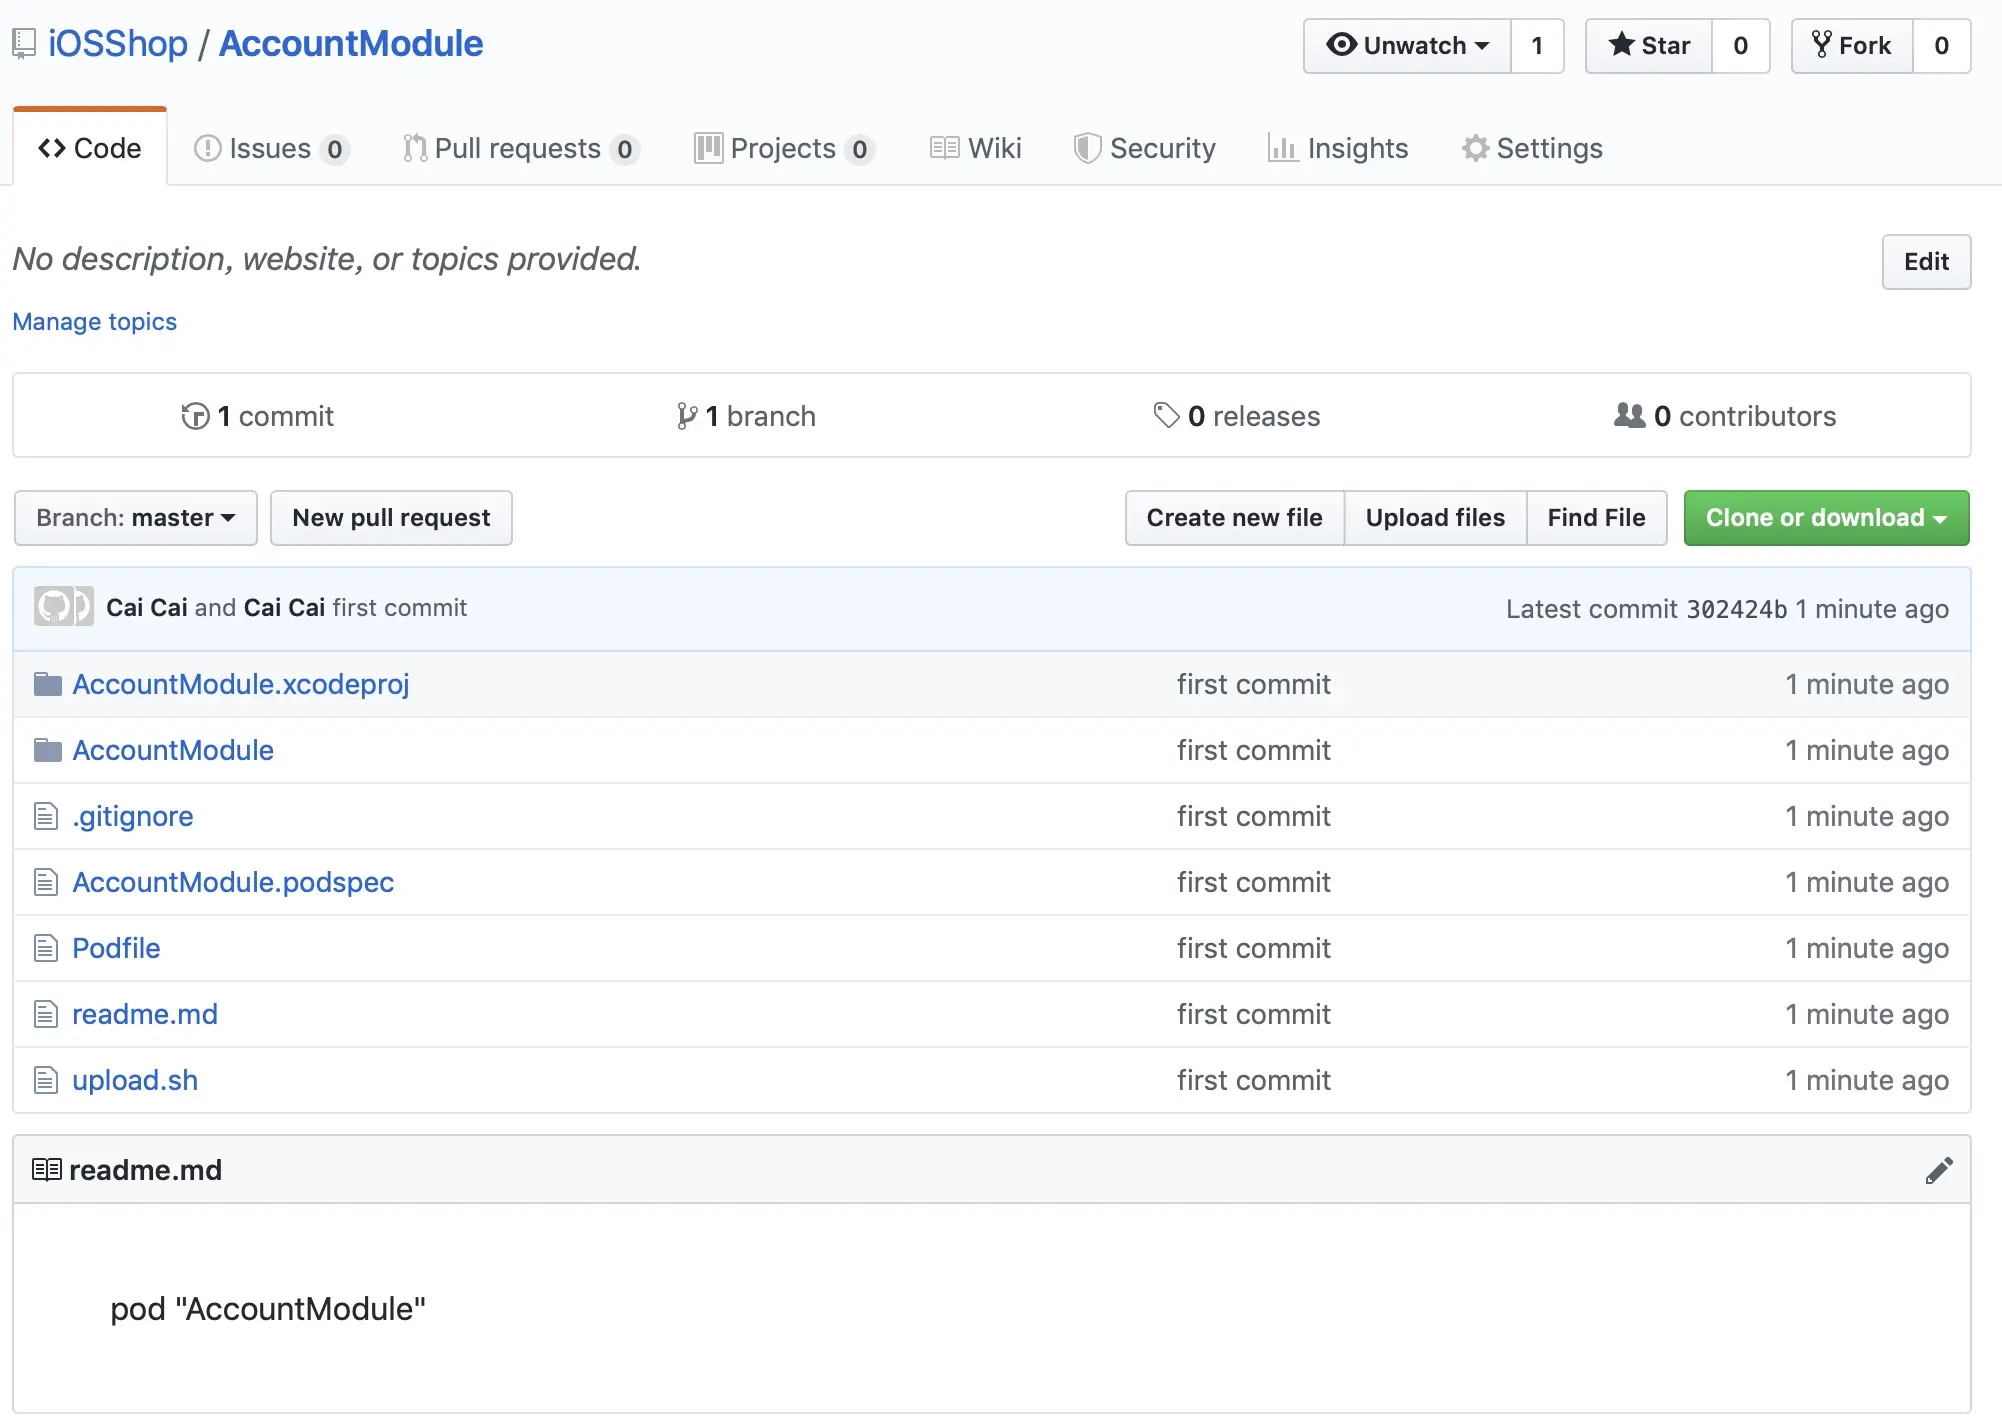Viewport: 2002px width, 1426px height.
Task: Click the first Cai Cai author name
Action: tap(147, 608)
